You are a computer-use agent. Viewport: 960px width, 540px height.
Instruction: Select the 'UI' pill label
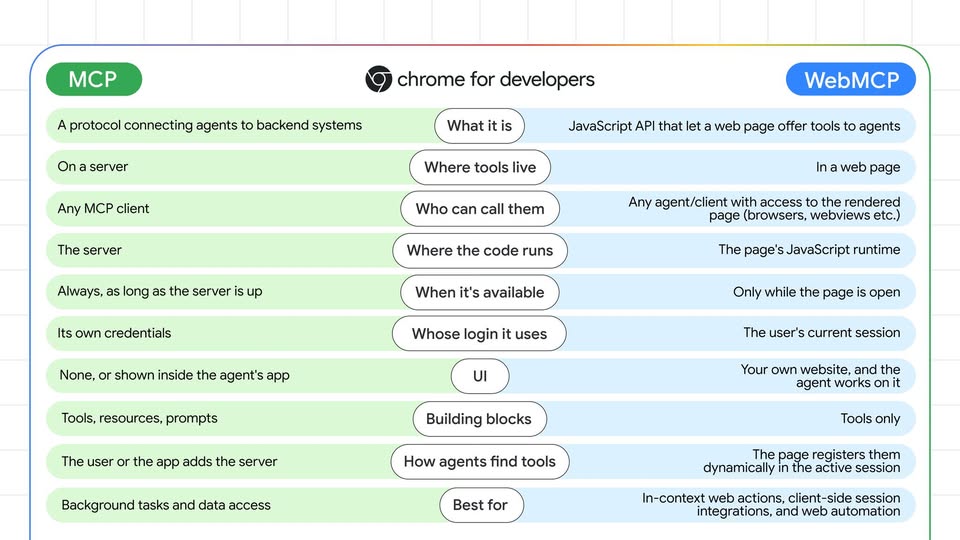480,376
